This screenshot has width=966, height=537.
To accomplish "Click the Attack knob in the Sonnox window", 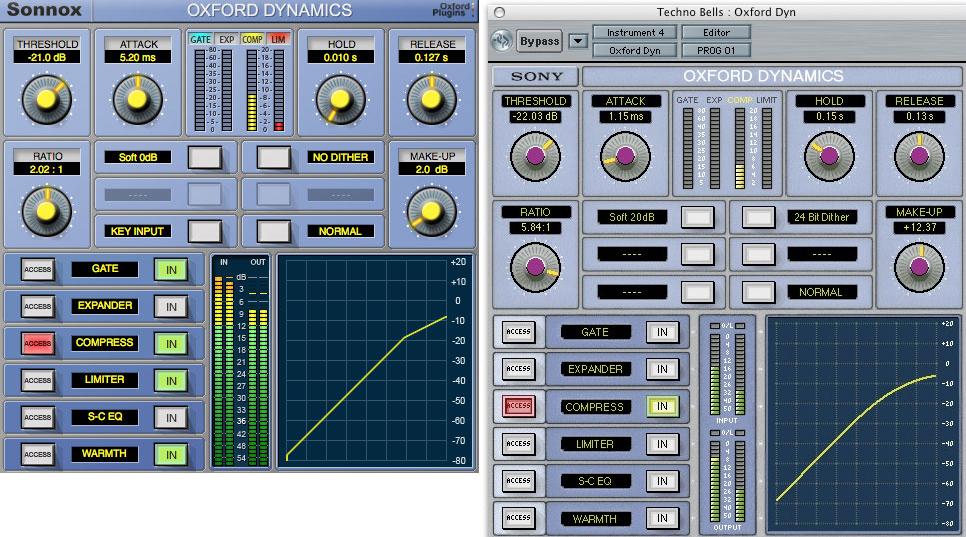I will (x=137, y=99).
